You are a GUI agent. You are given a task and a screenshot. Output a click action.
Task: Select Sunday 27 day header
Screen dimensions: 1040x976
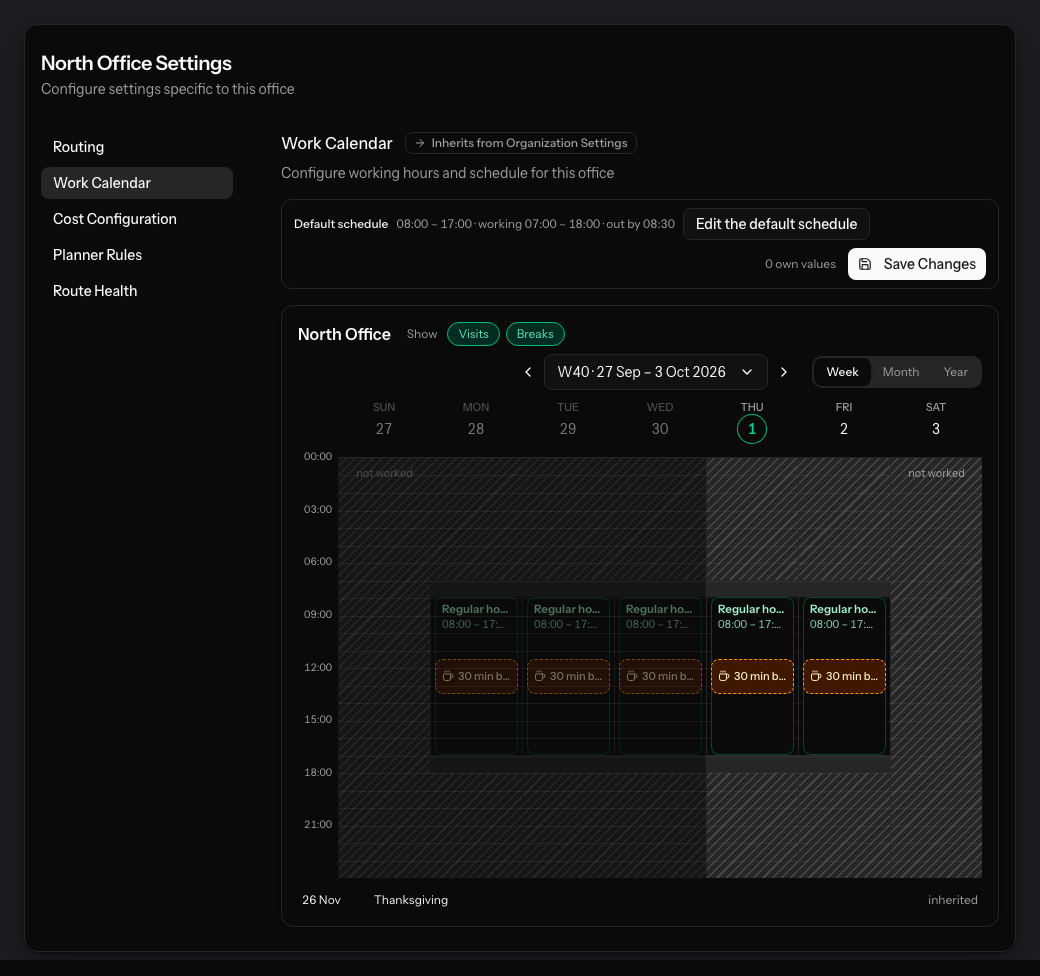(x=384, y=420)
